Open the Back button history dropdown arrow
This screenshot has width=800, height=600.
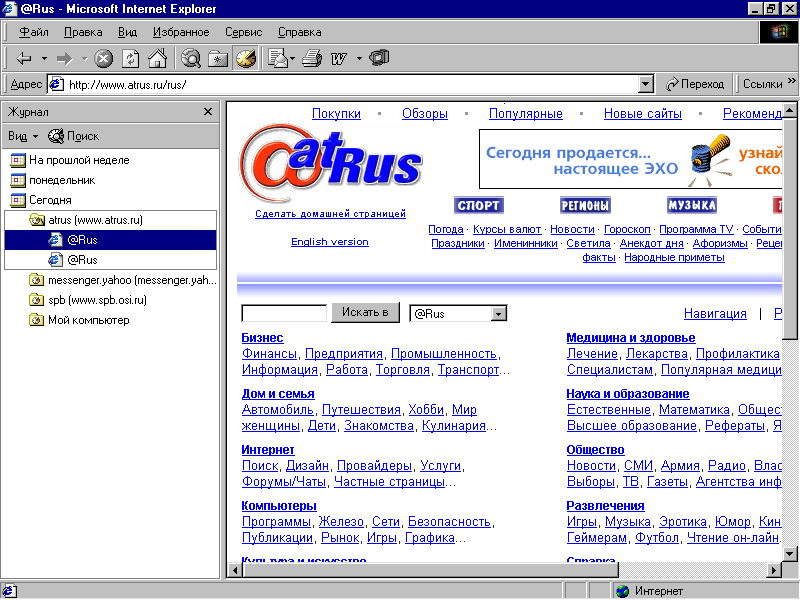pos(44,59)
